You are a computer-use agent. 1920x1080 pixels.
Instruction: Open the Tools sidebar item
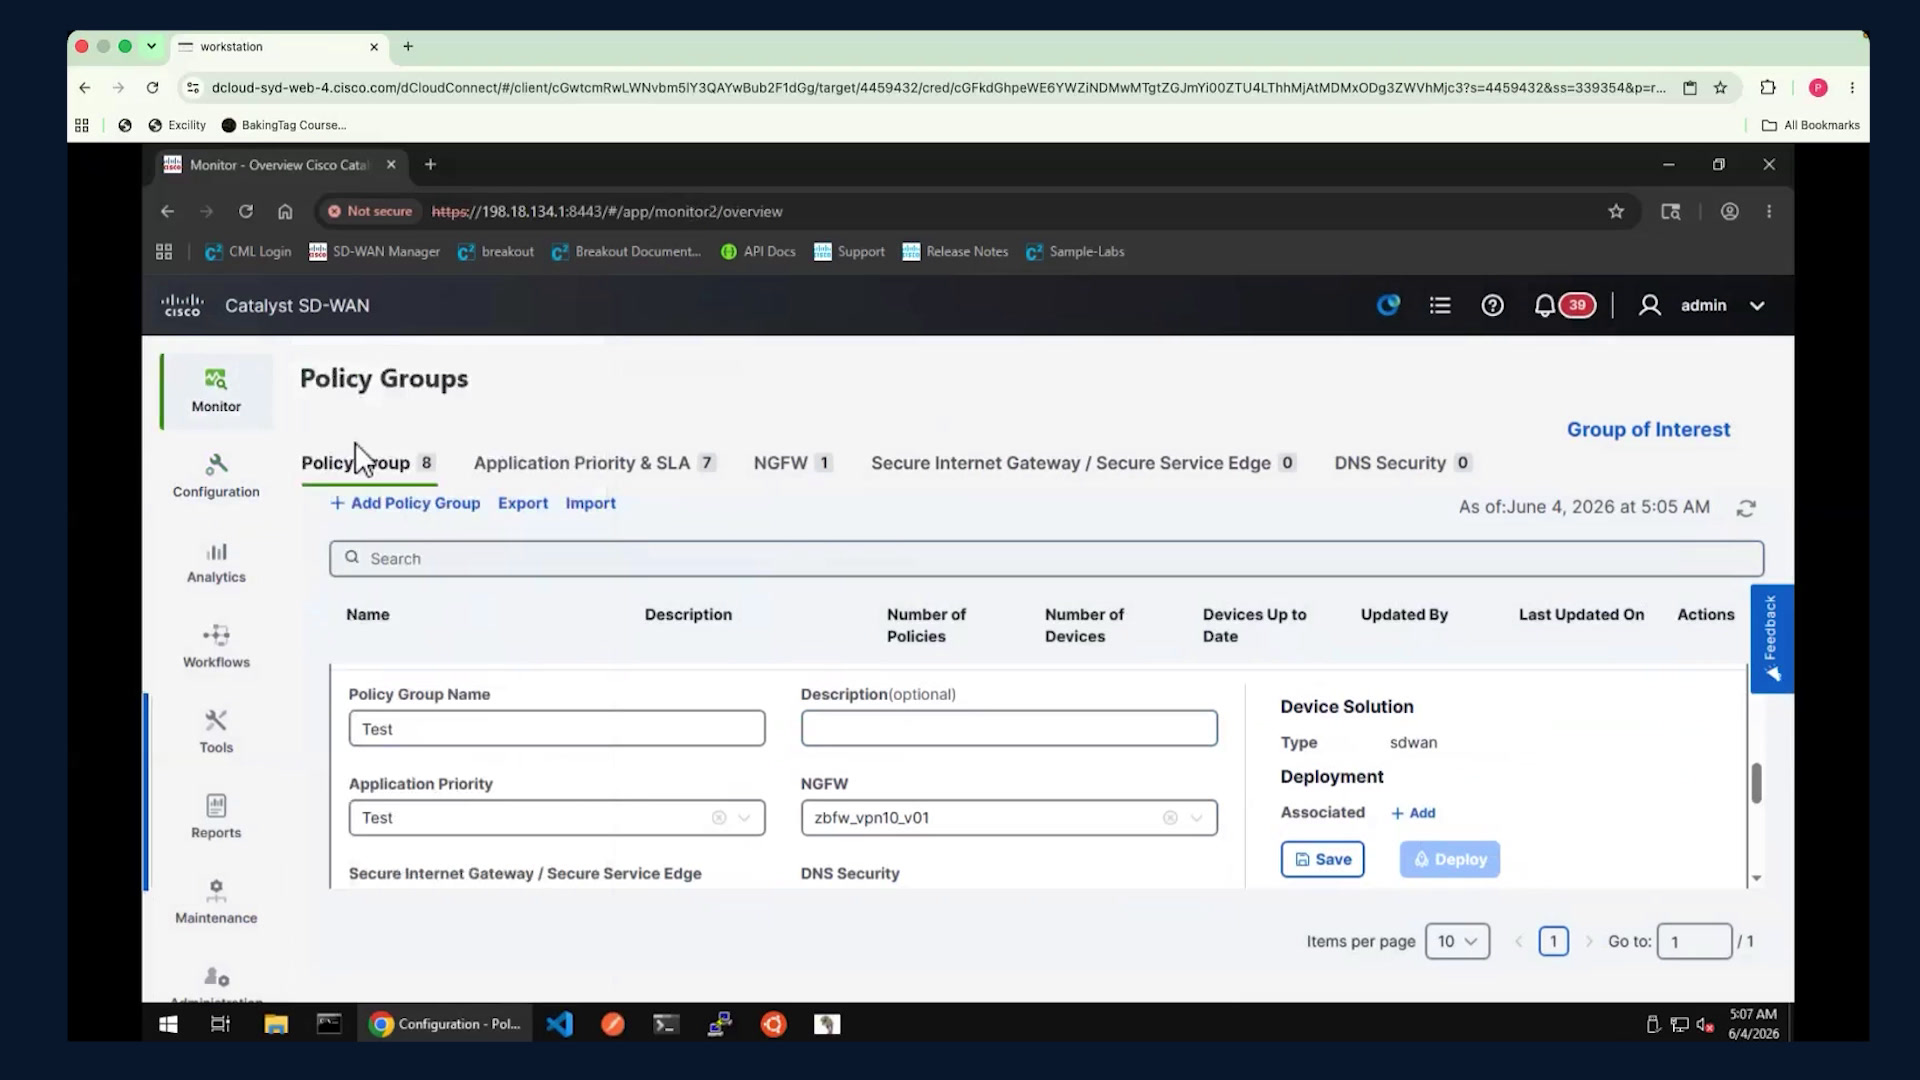[x=216, y=732]
